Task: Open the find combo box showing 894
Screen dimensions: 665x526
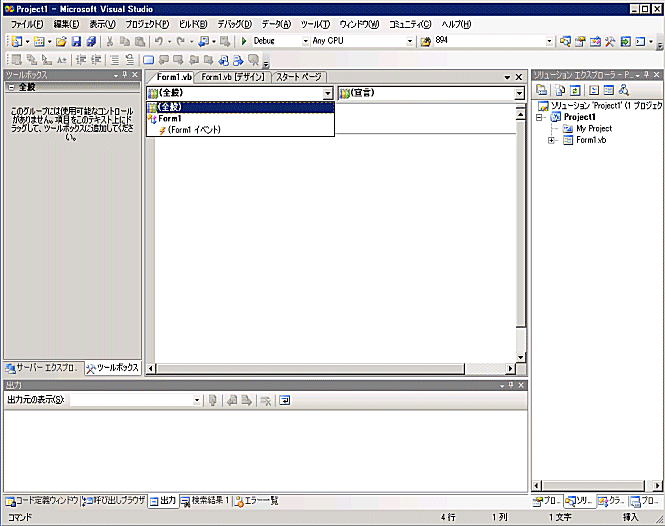Action: [549, 41]
